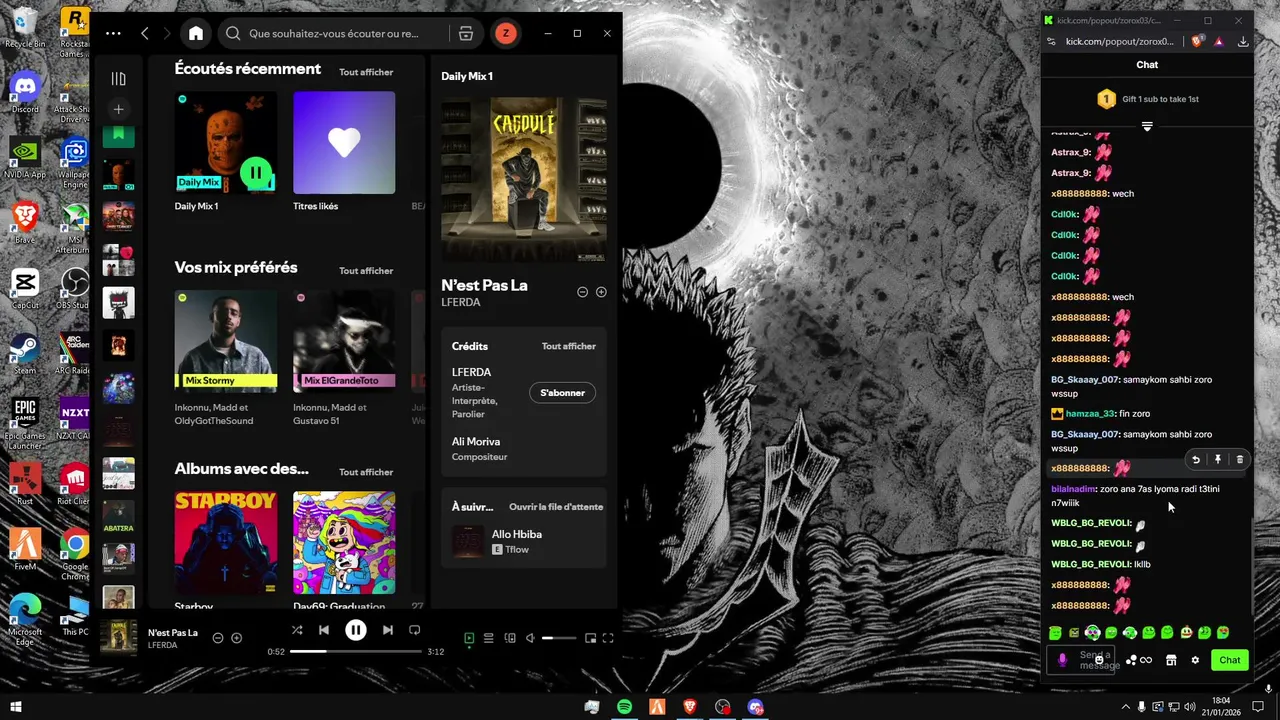The image size is (1280, 720).
Task: Open the Spotify three-dots menu
Action: (x=113, y=33)
